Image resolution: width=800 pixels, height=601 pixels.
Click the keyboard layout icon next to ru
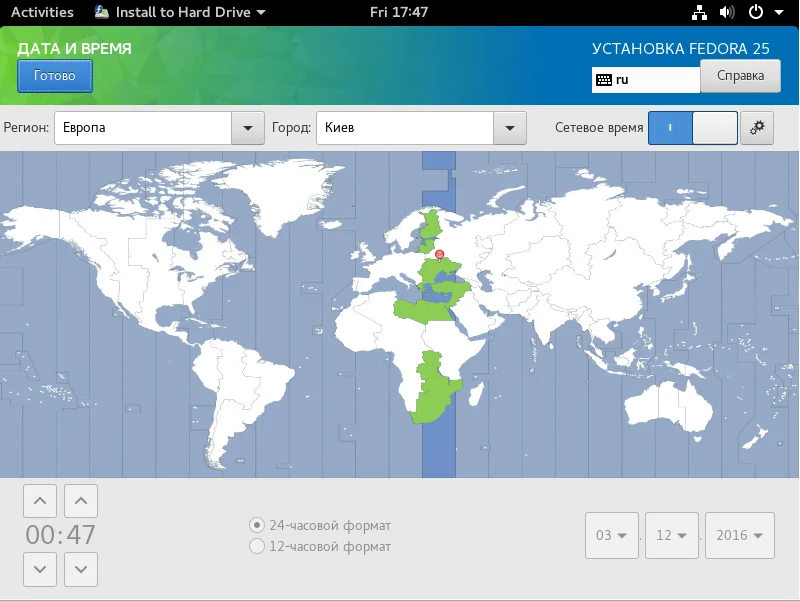tap(604, 80)
